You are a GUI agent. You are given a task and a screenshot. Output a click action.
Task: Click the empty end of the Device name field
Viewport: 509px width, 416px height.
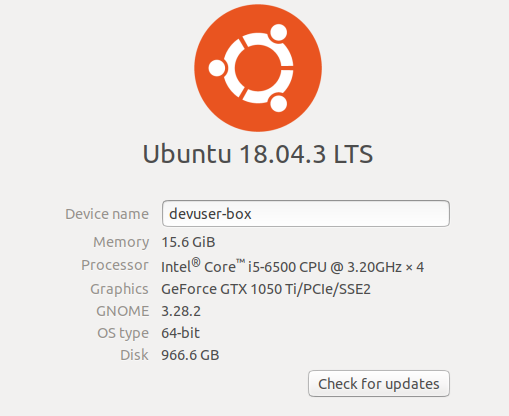click(x=350, y=214)
